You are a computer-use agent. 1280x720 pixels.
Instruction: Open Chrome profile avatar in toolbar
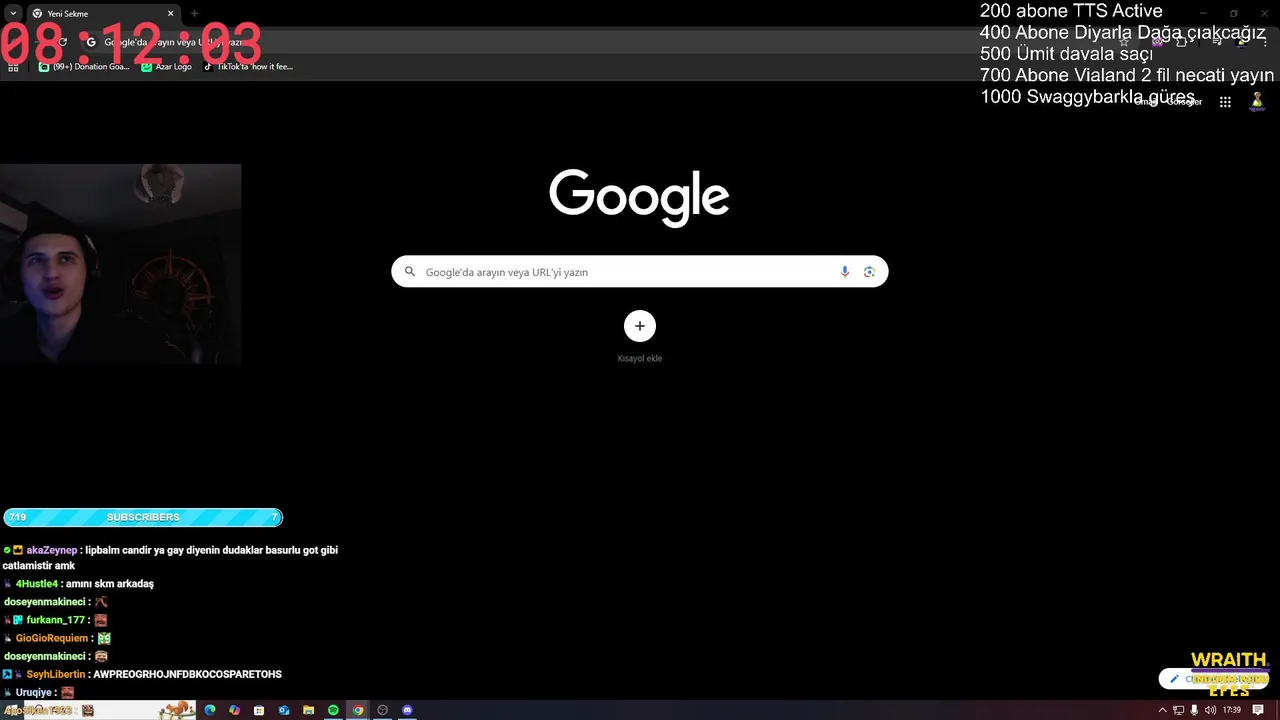point(1242,42)
